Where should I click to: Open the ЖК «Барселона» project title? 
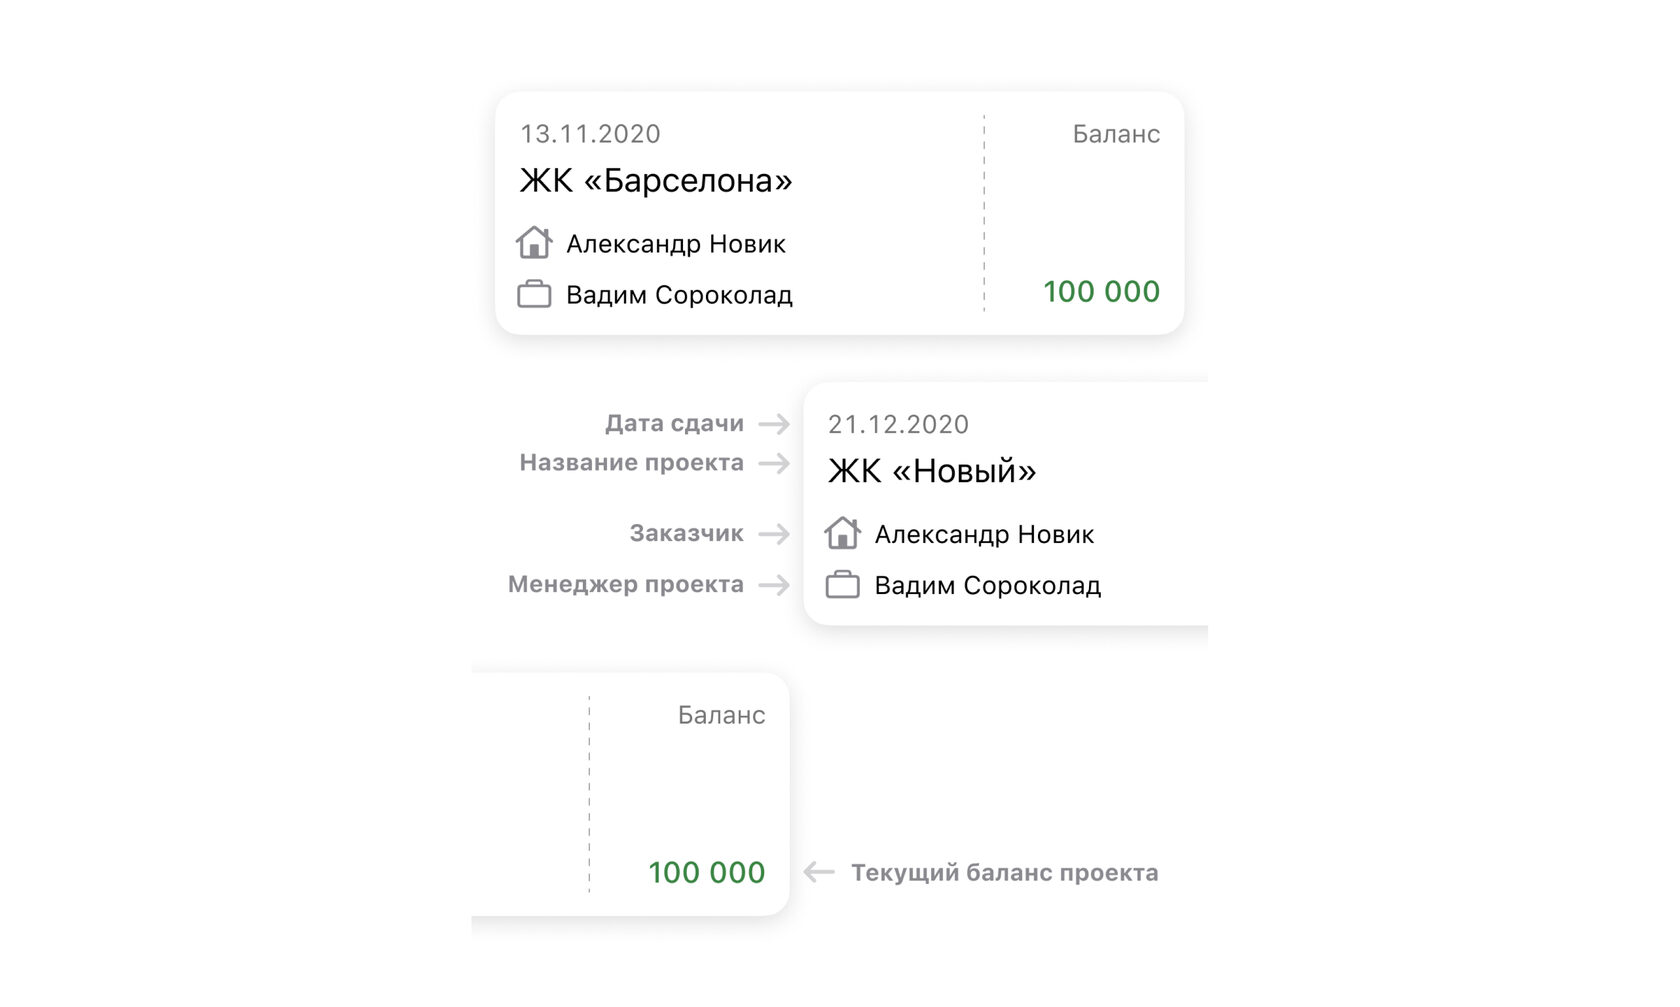pos(656,181)
